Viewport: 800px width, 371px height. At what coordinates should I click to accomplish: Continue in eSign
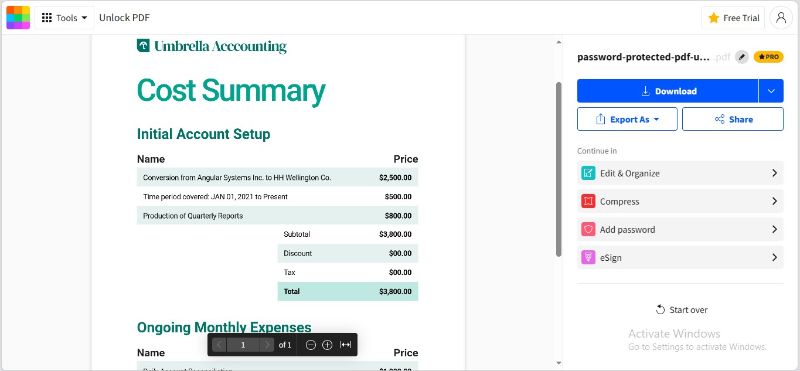pos(680,257)
